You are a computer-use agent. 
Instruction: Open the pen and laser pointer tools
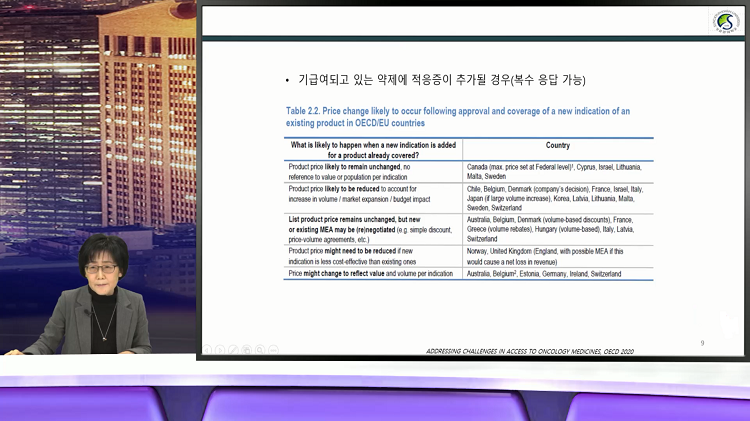pyautogui.click(x=233, y=349)
